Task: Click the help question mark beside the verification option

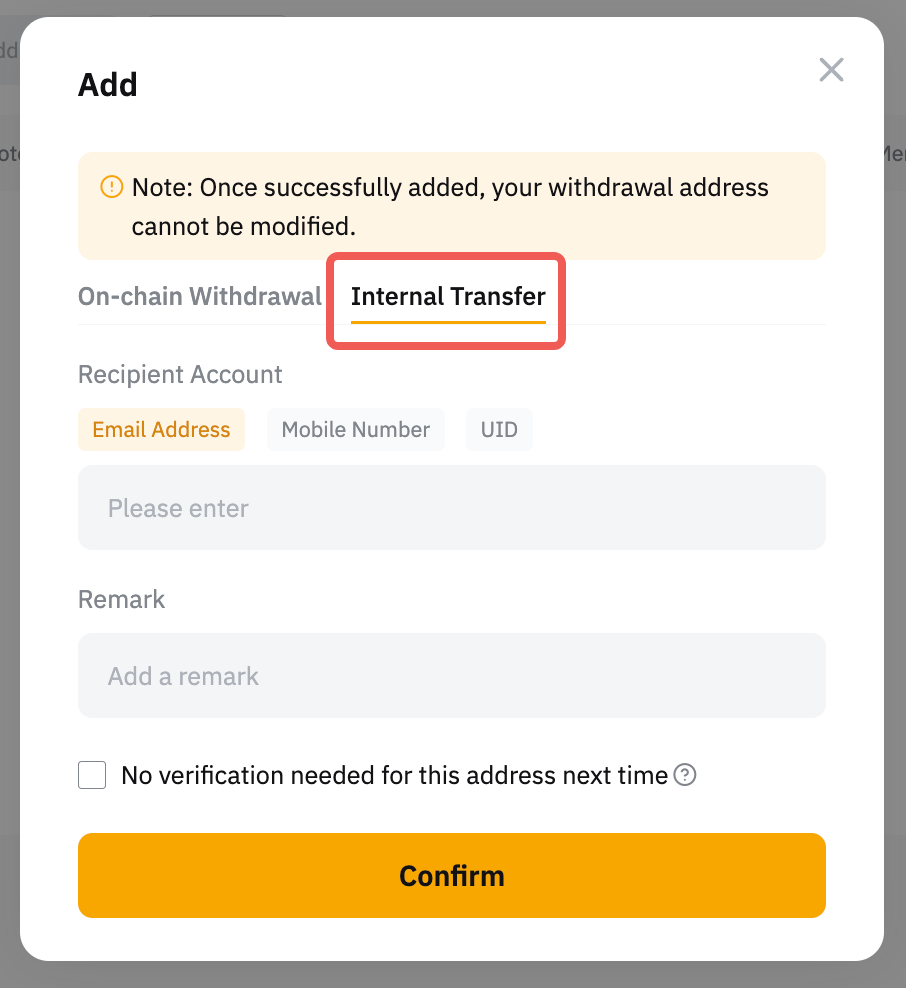Action: tap(685, 775)
